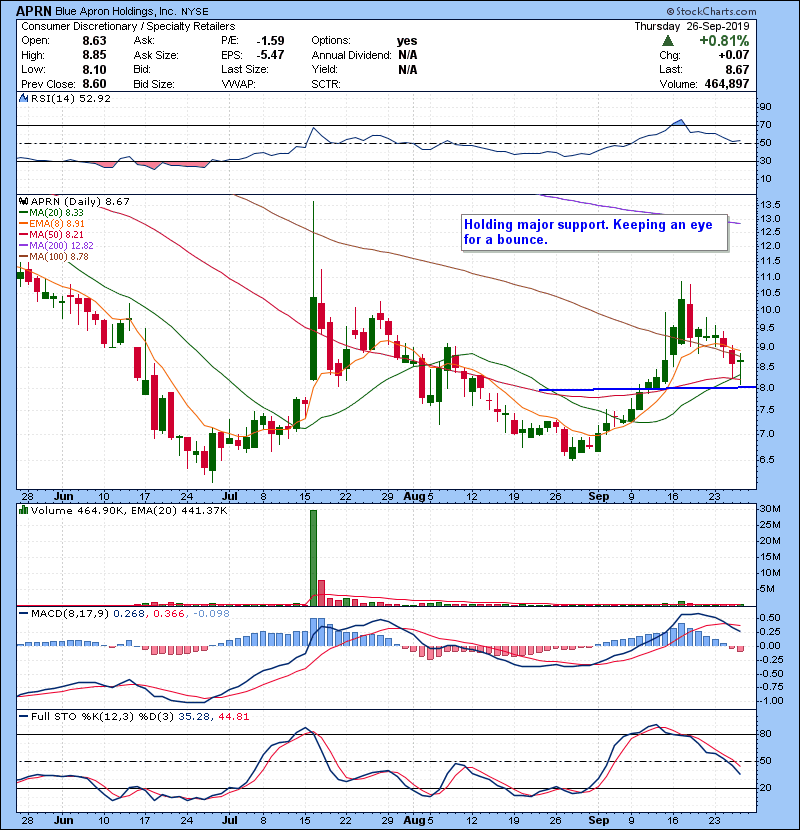Click the Holding major support annotation box
The width and height of the screenshot is (800, 830).
coord(595,232)
